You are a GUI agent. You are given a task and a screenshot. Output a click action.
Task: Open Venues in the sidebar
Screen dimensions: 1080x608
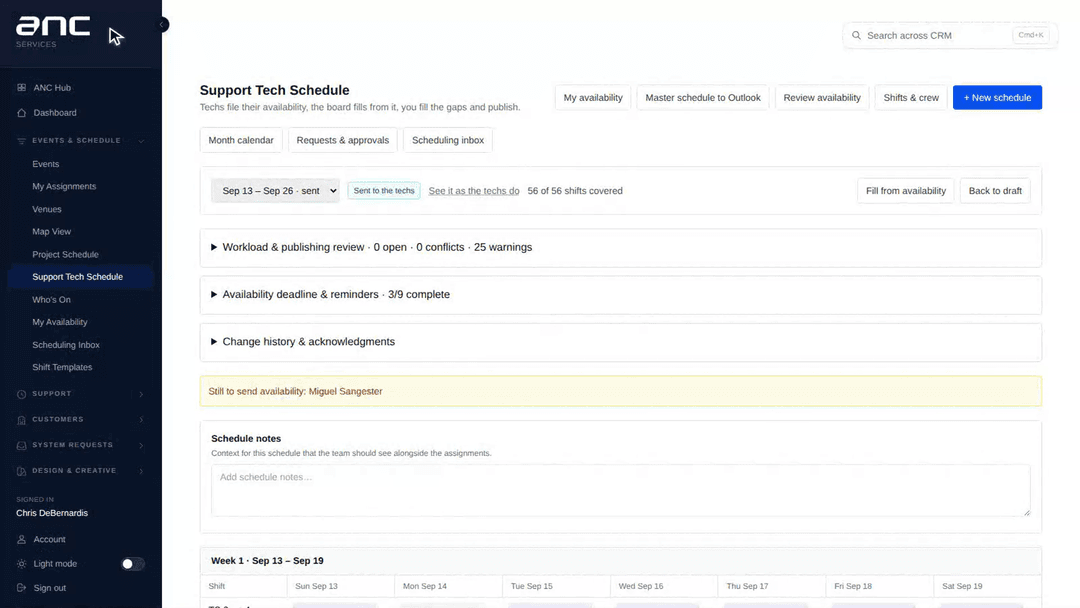coord(47,209)
